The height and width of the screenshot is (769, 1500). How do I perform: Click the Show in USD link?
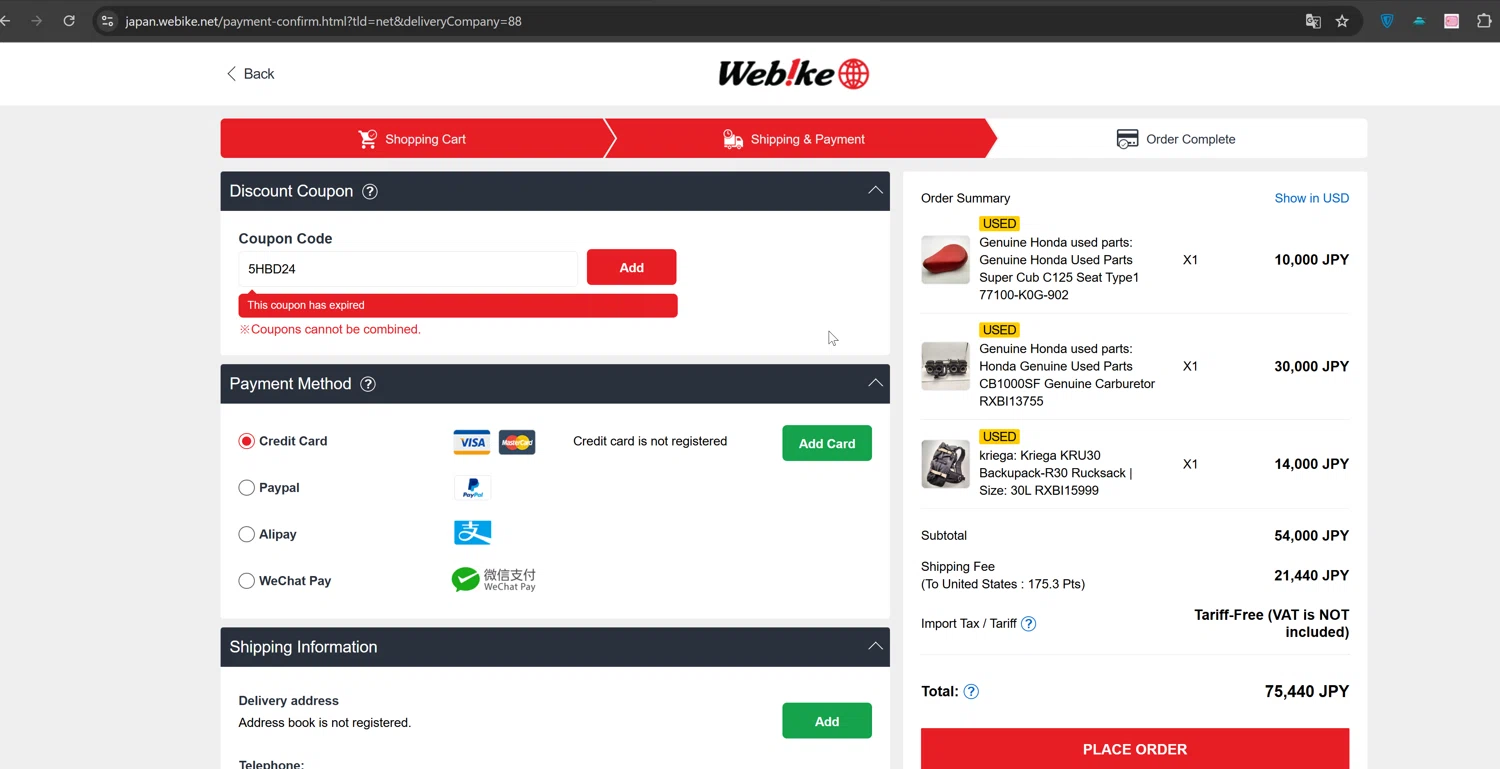coord(1312,198)
